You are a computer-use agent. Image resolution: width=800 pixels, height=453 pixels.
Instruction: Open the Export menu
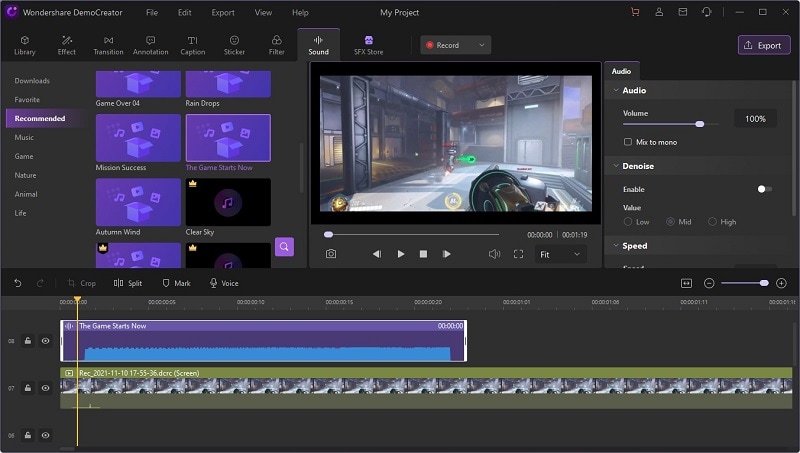point(223,12)
